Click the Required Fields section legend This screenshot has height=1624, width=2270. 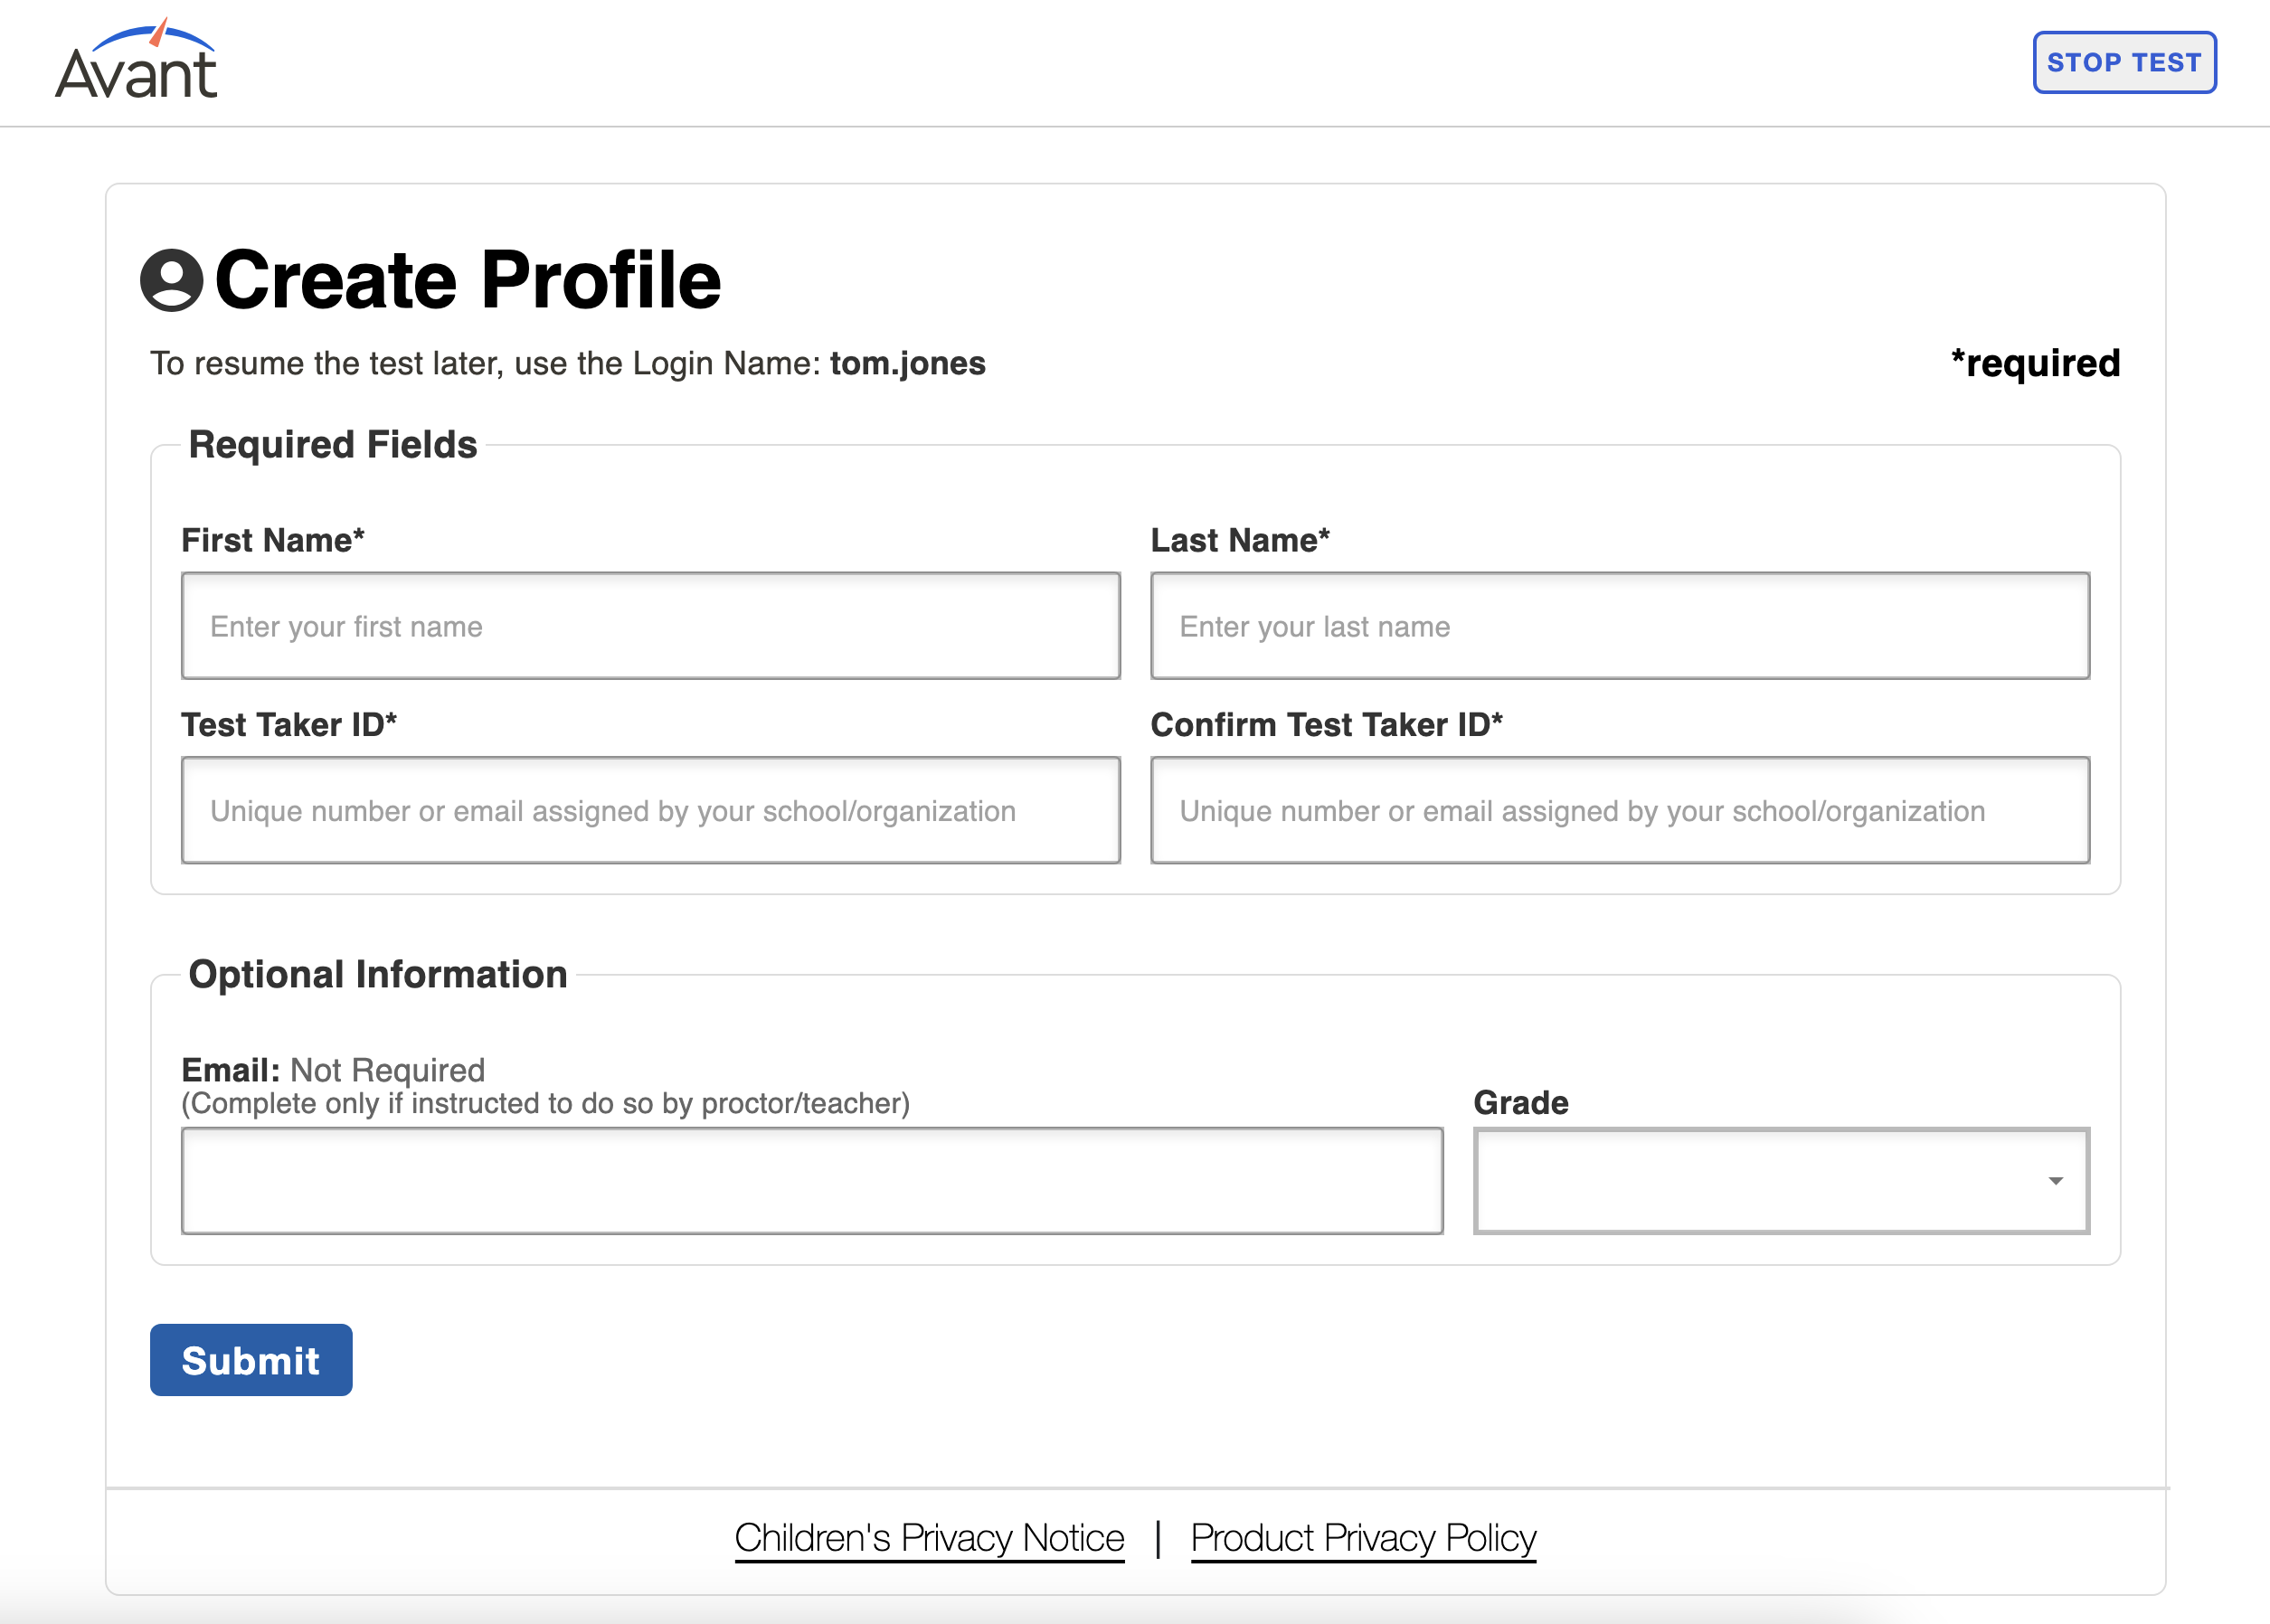[333, 445]
